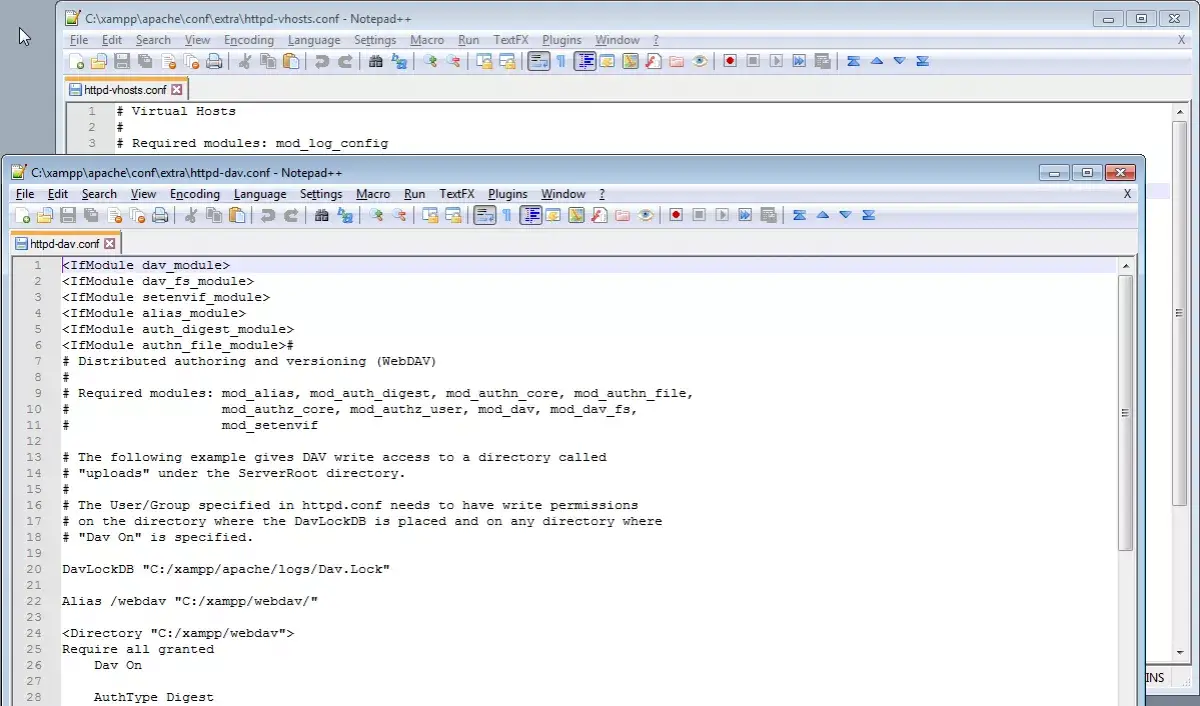This screenshot has height=706, width=1200.
Task: Click blue down-triangle navigation icon in httpd-dav.conf window
Action: tap(845, 215)
